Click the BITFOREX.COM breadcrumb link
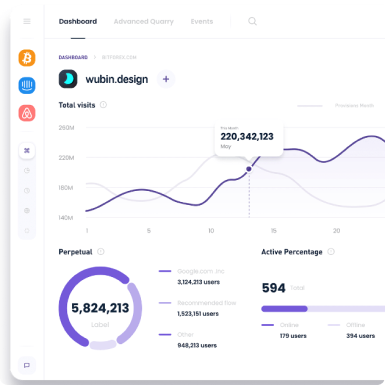 [x=119, y=57]
